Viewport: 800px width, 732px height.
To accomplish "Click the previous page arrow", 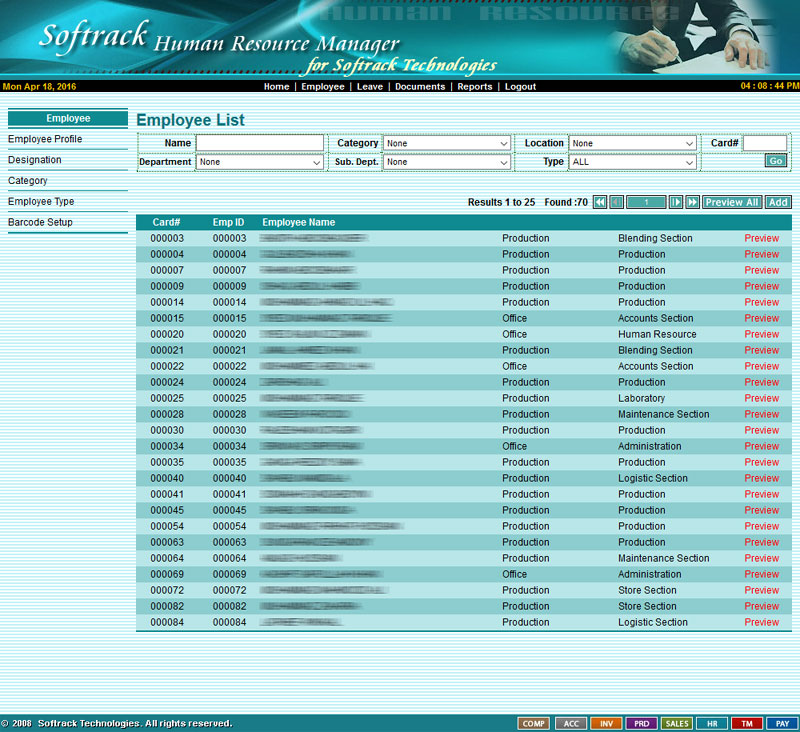I will [x=616, y=202].
